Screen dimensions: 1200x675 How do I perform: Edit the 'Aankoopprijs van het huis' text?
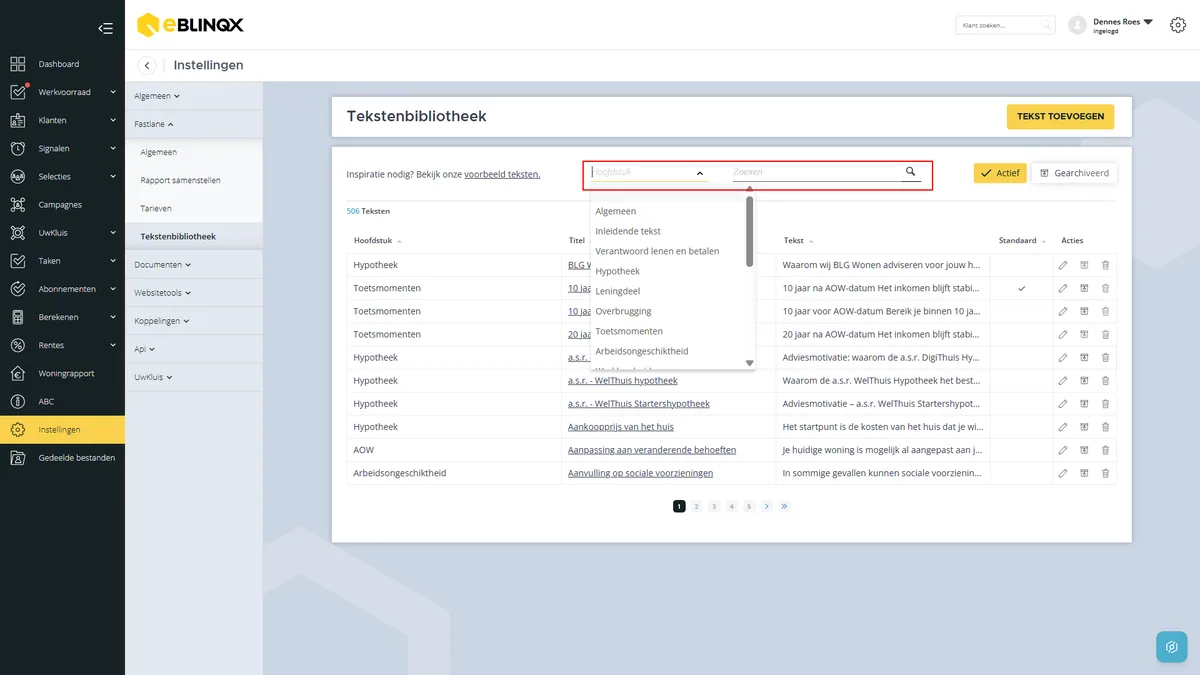pyautogui.click(x=1063, y=427)
